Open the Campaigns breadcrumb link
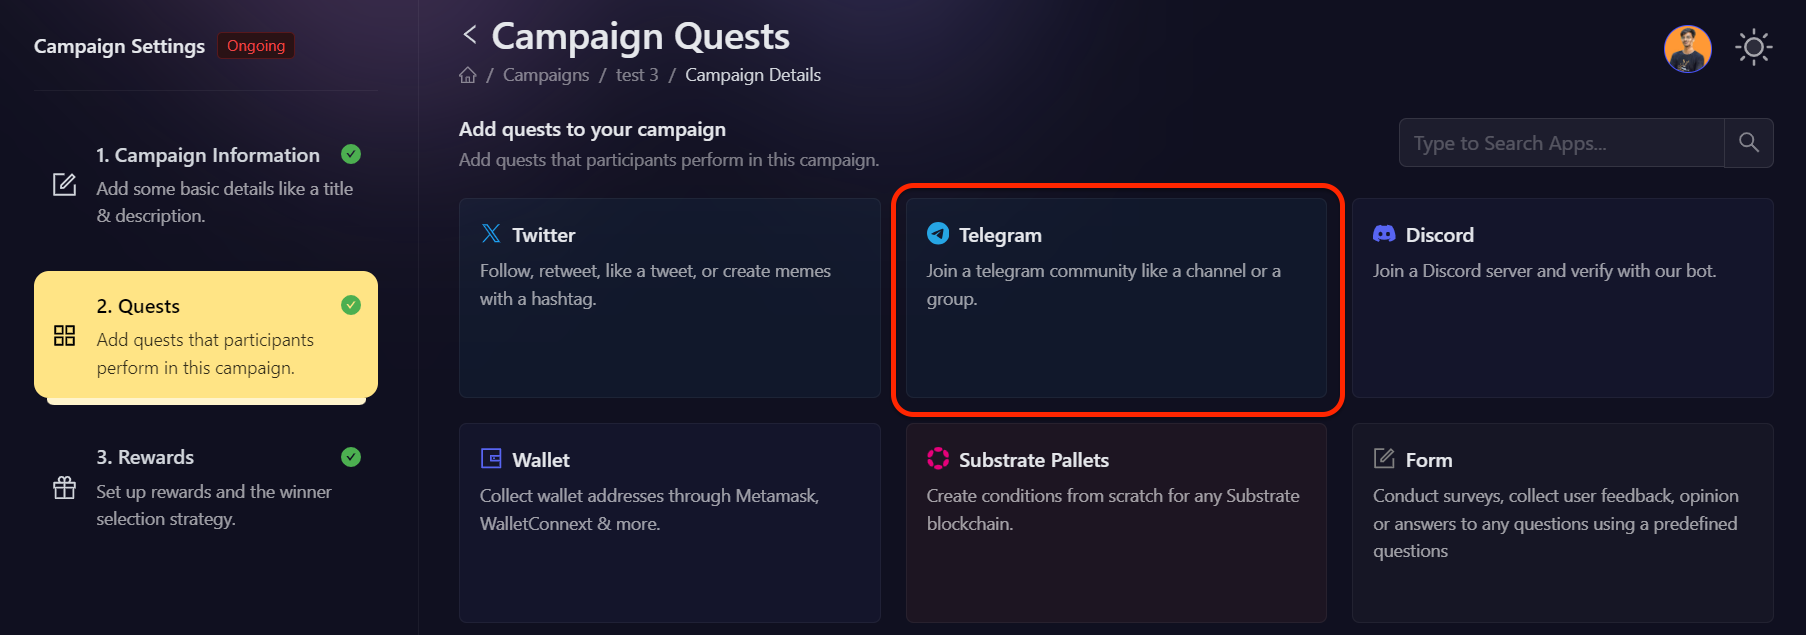Image resolution: width=1806 pixels, height=635 pixels. pyautogui.click(x=546, y=75)
